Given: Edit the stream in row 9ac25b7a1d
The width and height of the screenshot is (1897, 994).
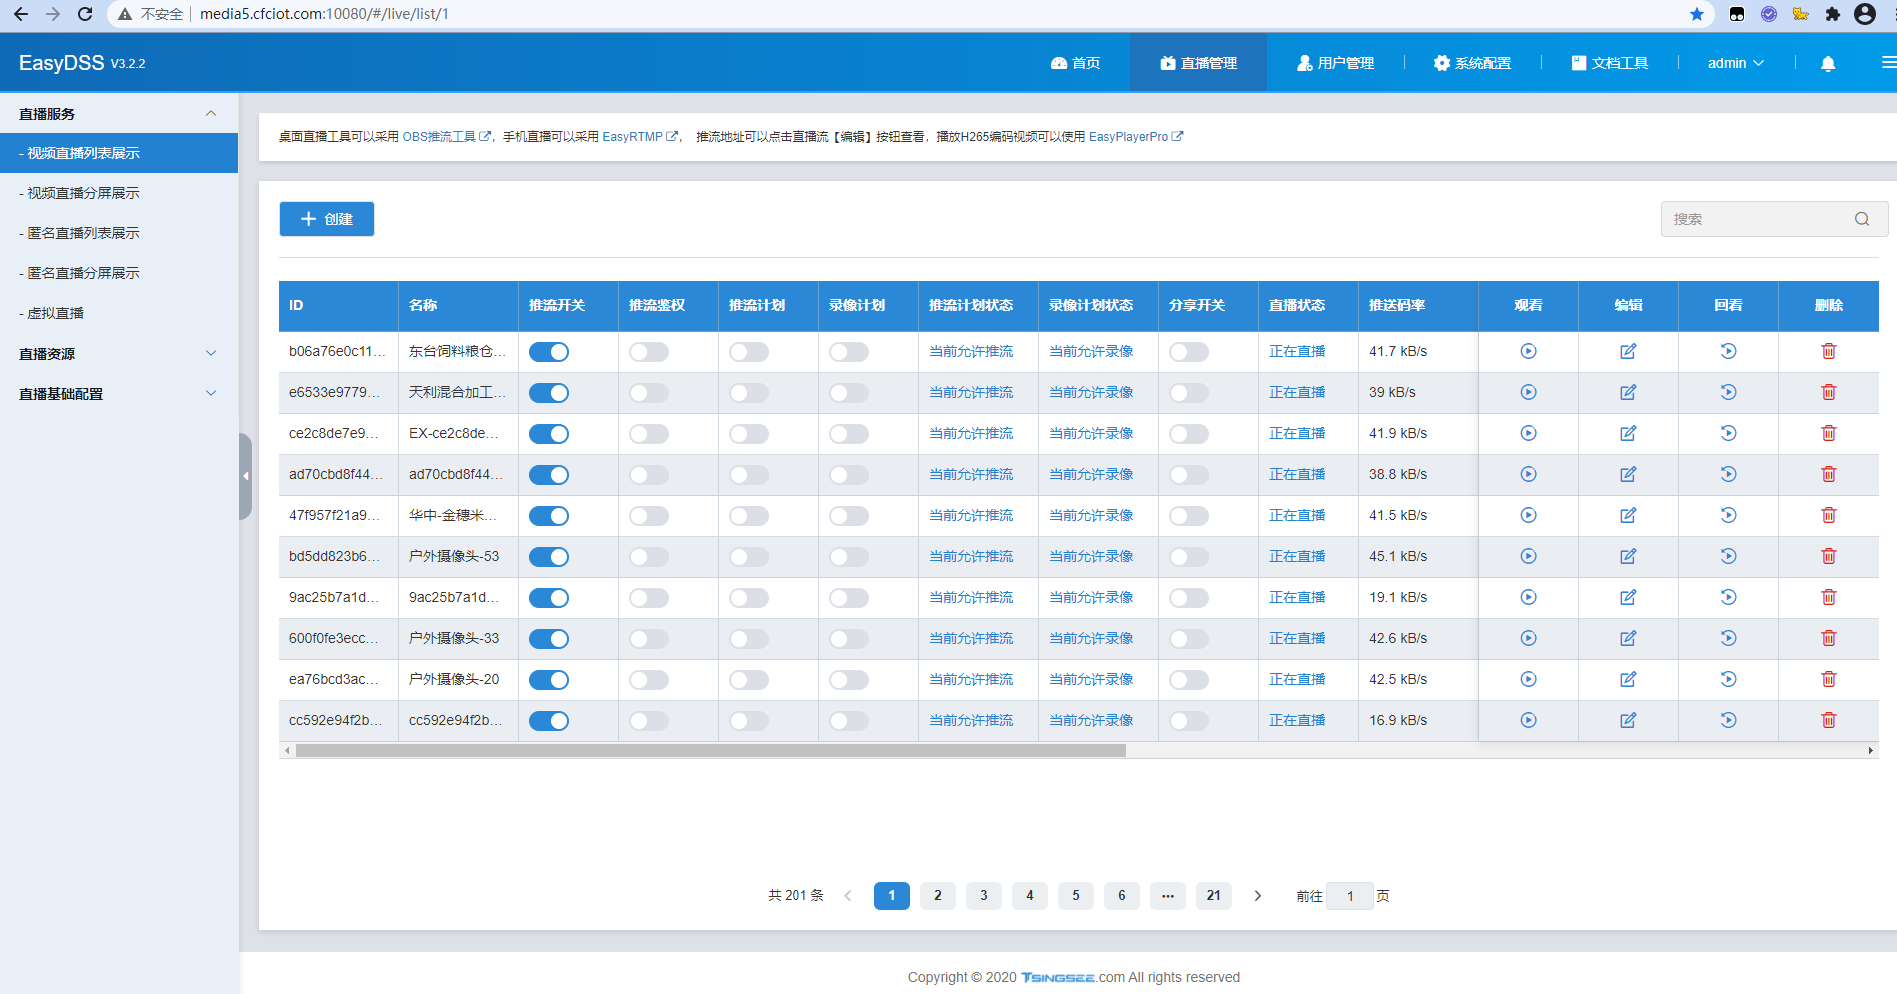Looking at the screenshot, I should (1628, 597).
